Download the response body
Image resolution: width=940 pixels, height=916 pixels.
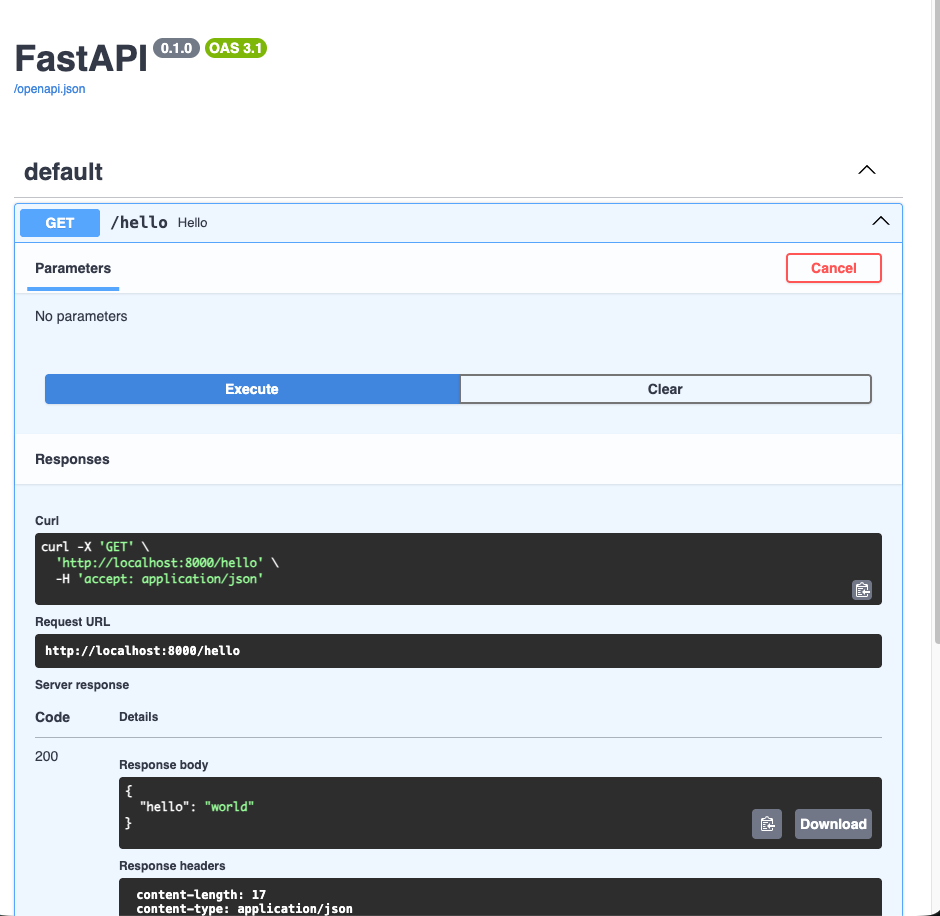(x=833, y=823)
